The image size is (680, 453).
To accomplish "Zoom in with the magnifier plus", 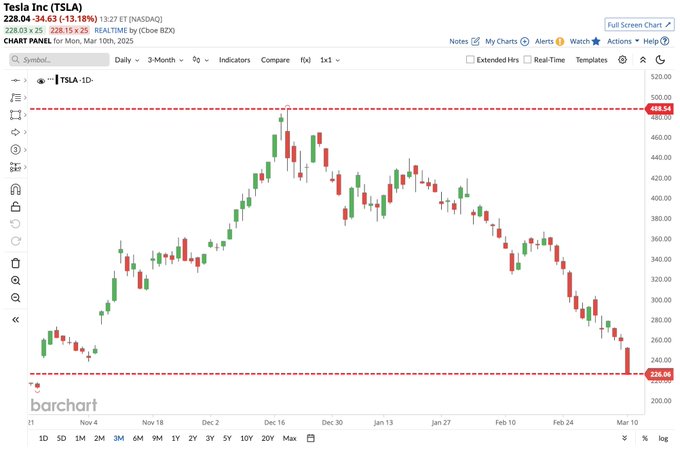I will [15, 280].
